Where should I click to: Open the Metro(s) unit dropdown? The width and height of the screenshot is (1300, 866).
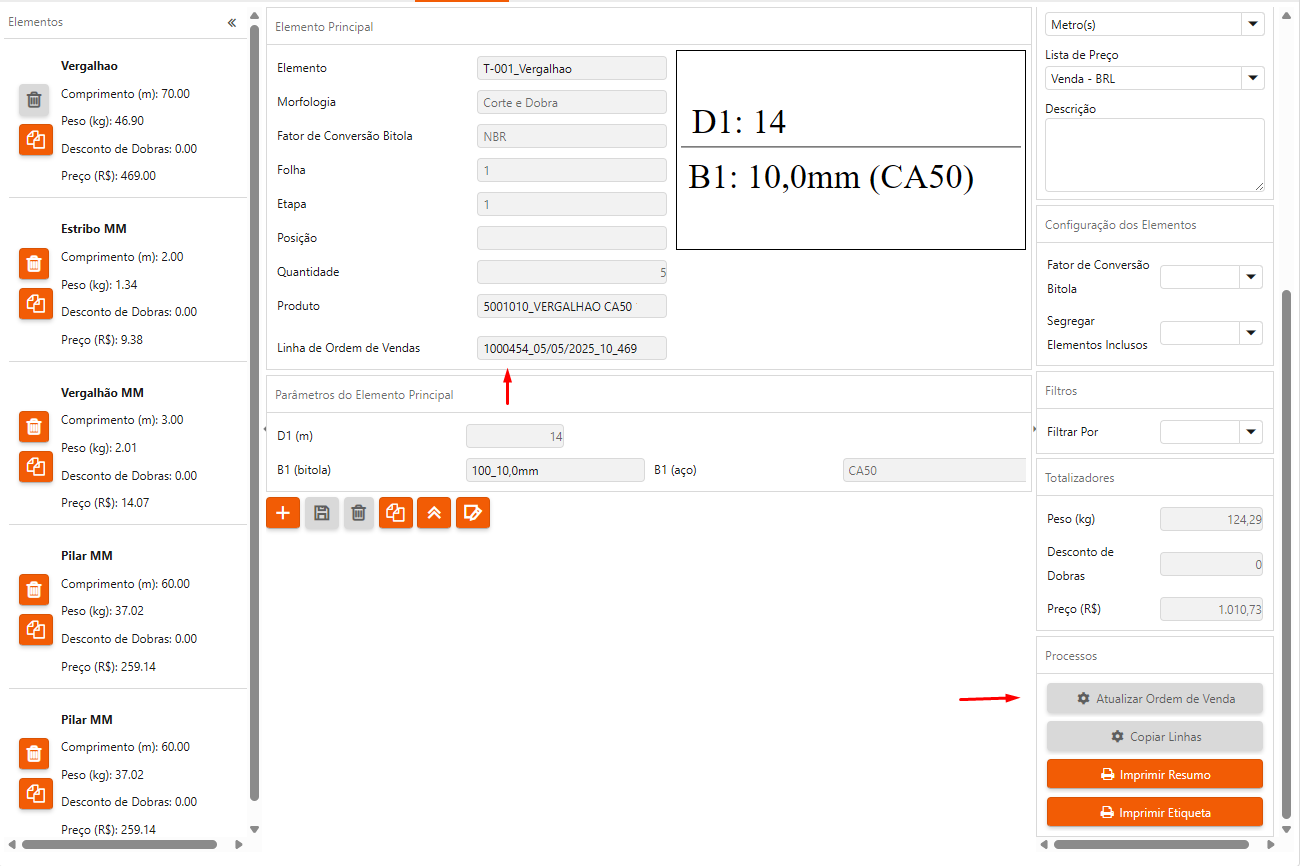pos(1252,24)
